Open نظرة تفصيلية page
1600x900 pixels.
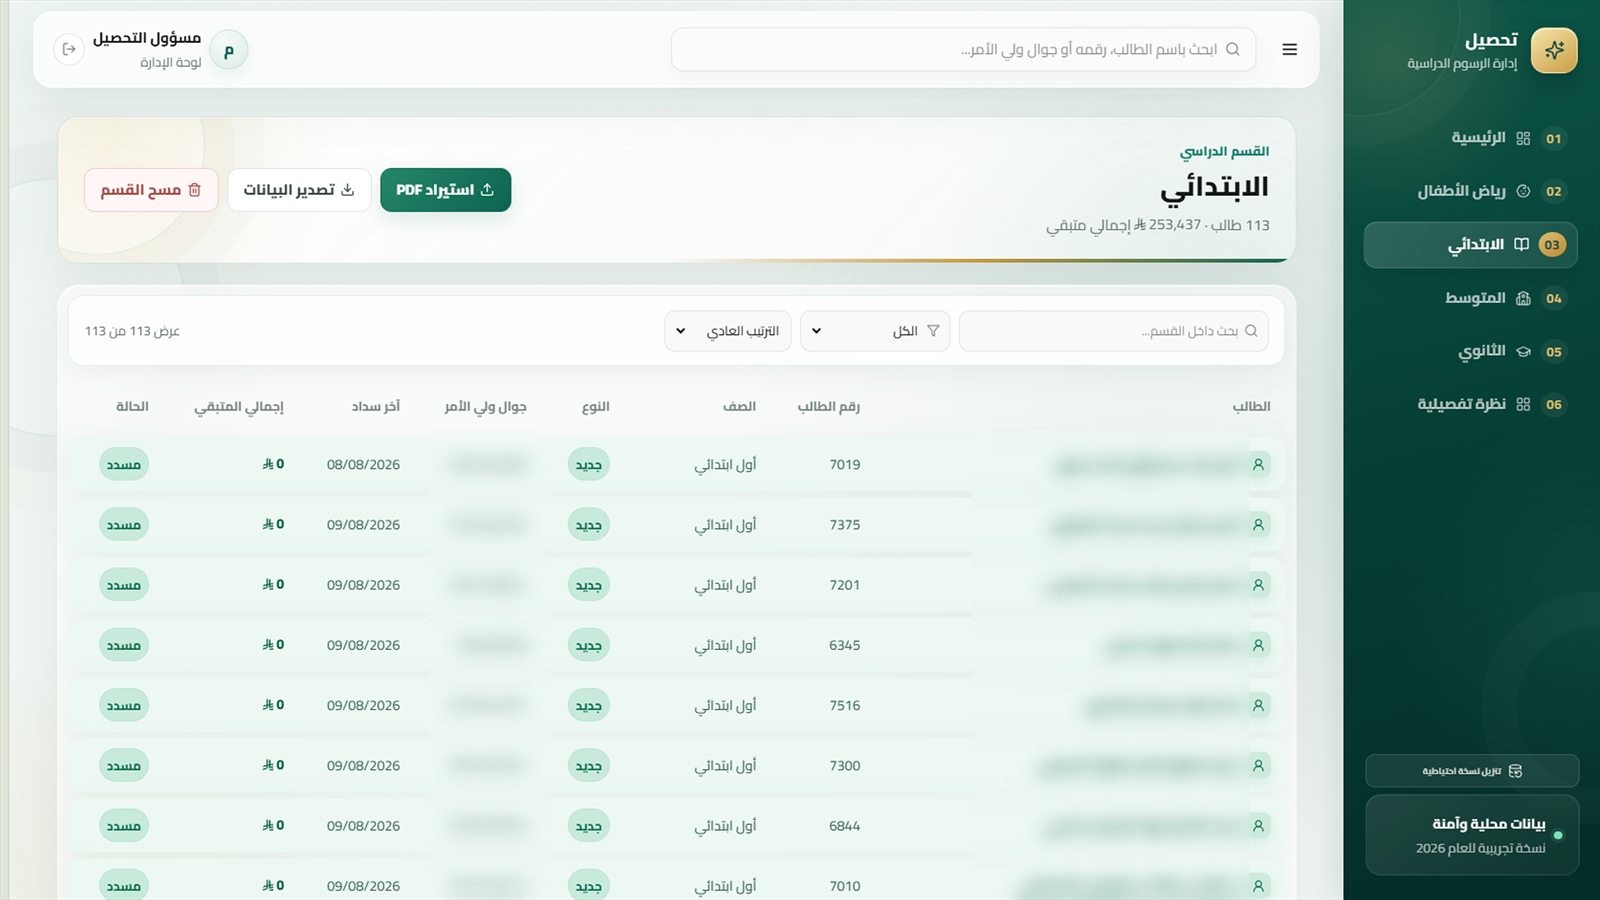point(1471,404)
